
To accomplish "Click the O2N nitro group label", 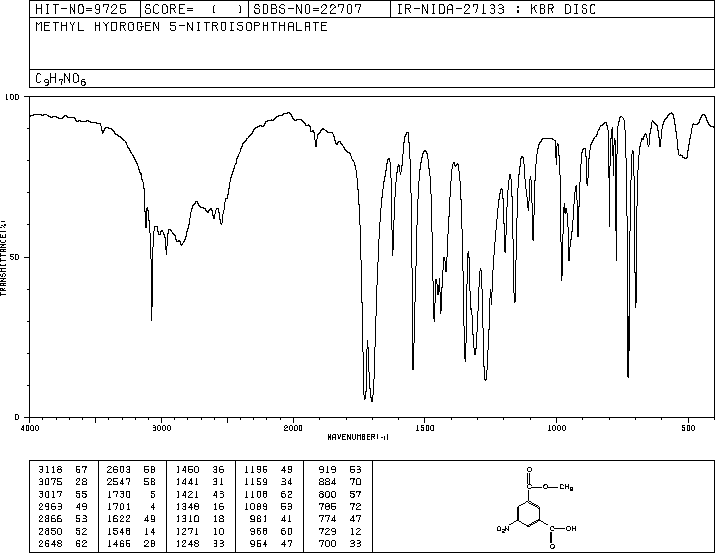I will tap(503, 529).
